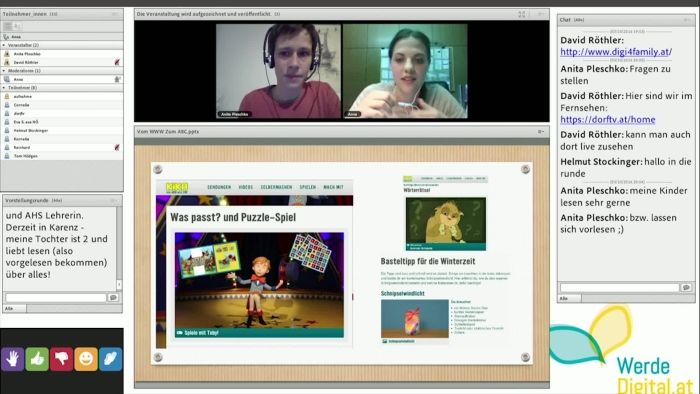Click the Vorstellungsrunde message input field

click(56, 297)
